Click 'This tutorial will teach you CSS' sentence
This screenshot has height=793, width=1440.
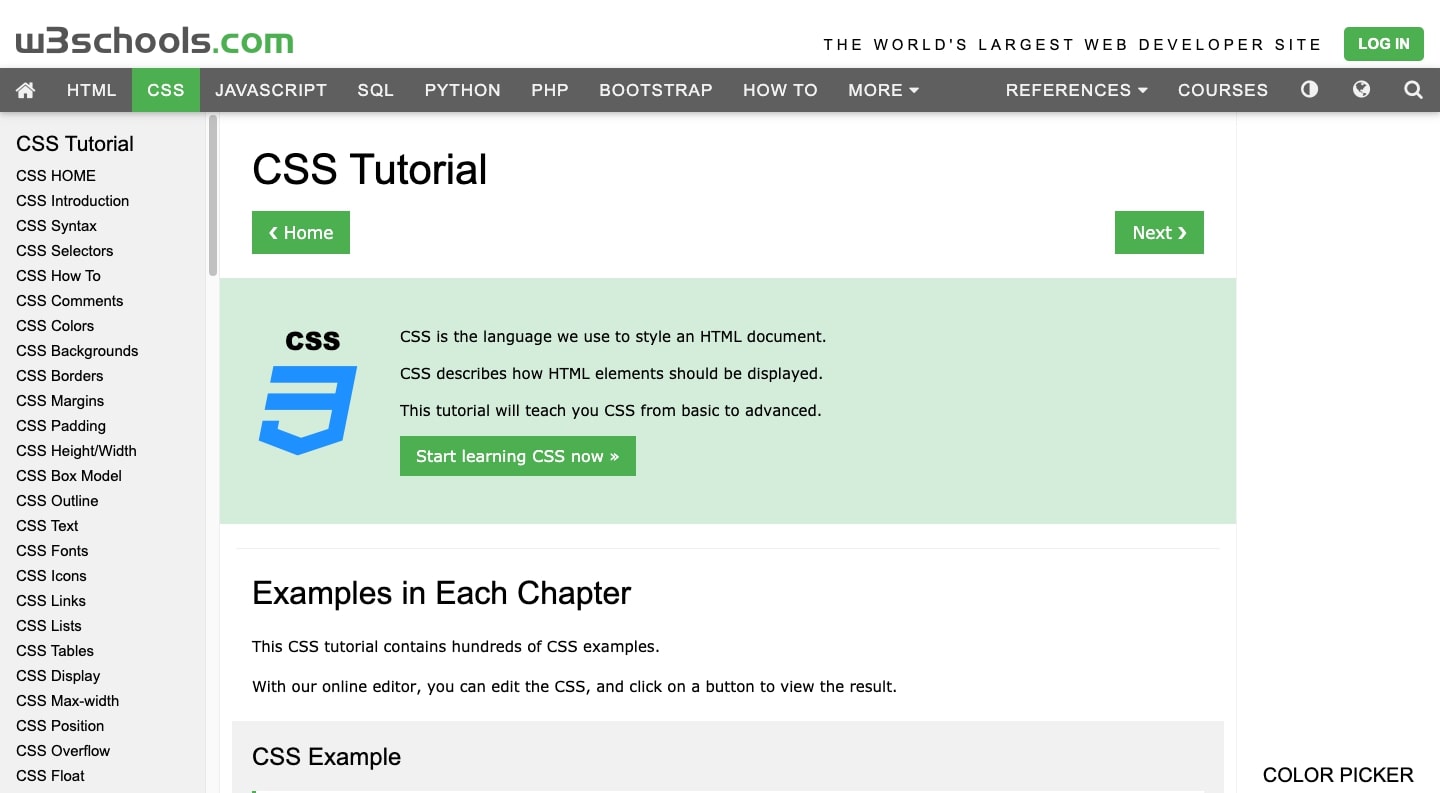pyautogui.click(x=611, y=410)
